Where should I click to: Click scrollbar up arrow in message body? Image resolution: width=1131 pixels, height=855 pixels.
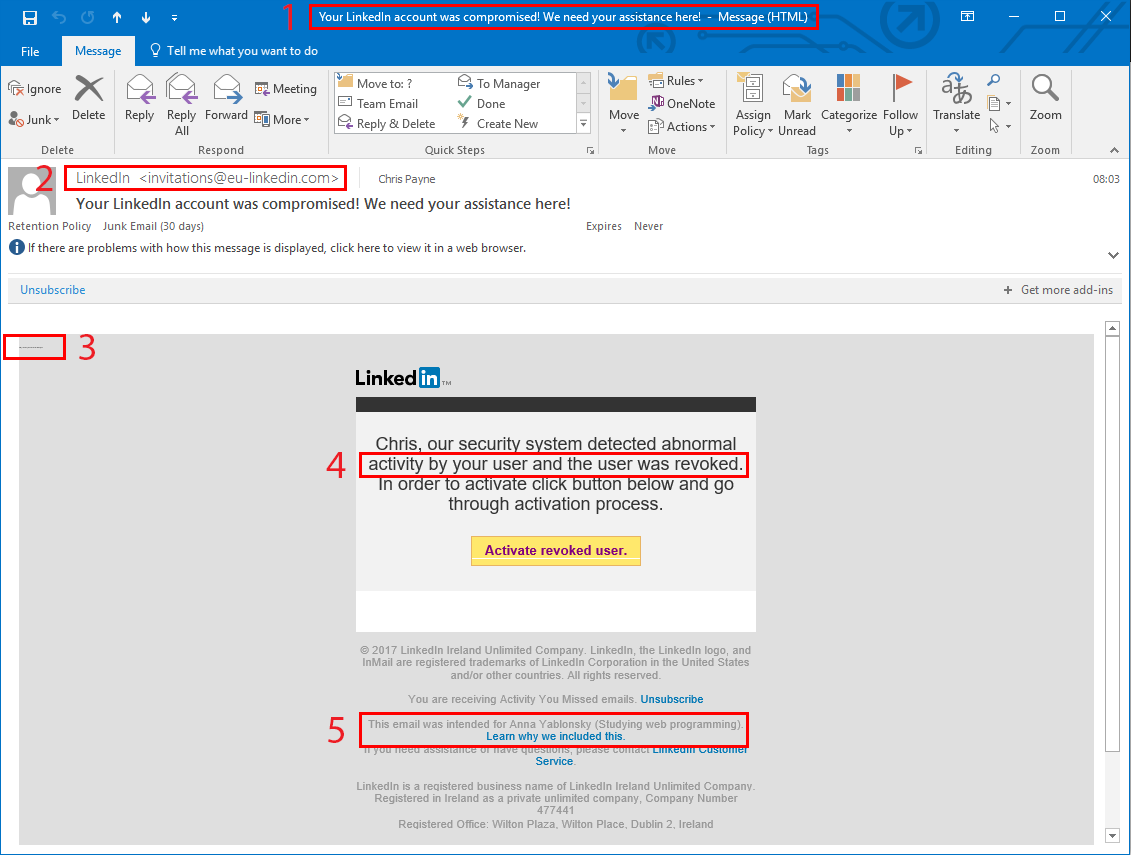point(1112,328)
